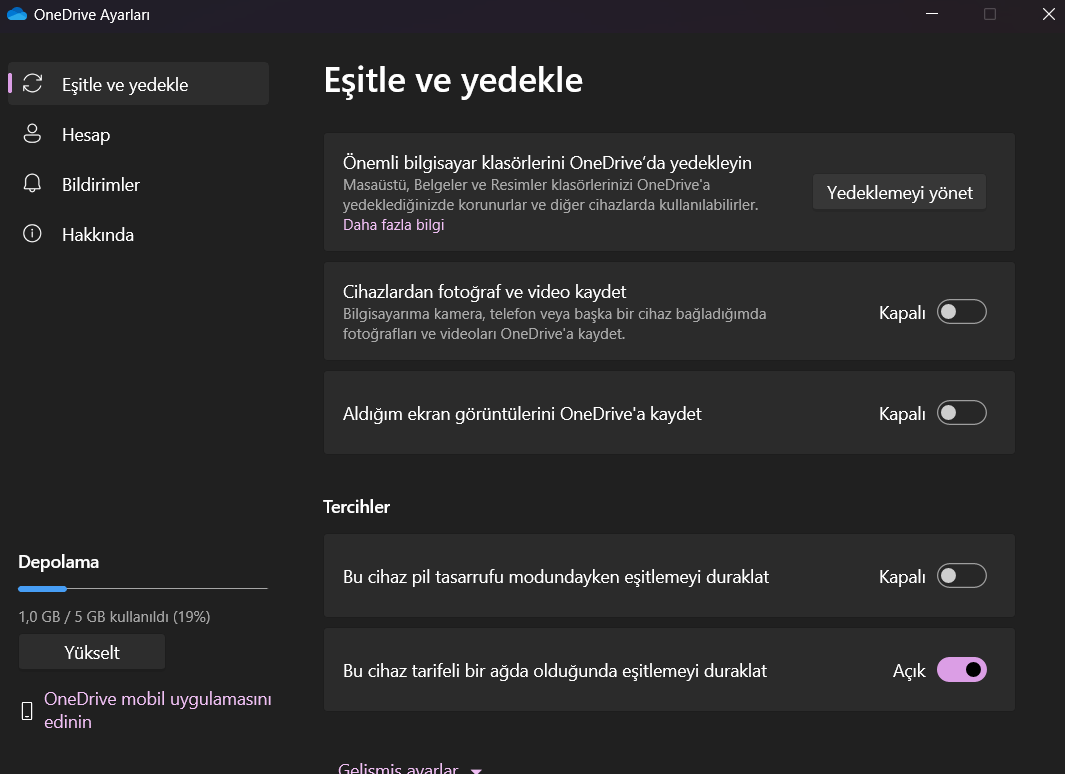1065x774 pixels.
Task: Expand Gelişmiş ayarlar section
Action: 410,769
